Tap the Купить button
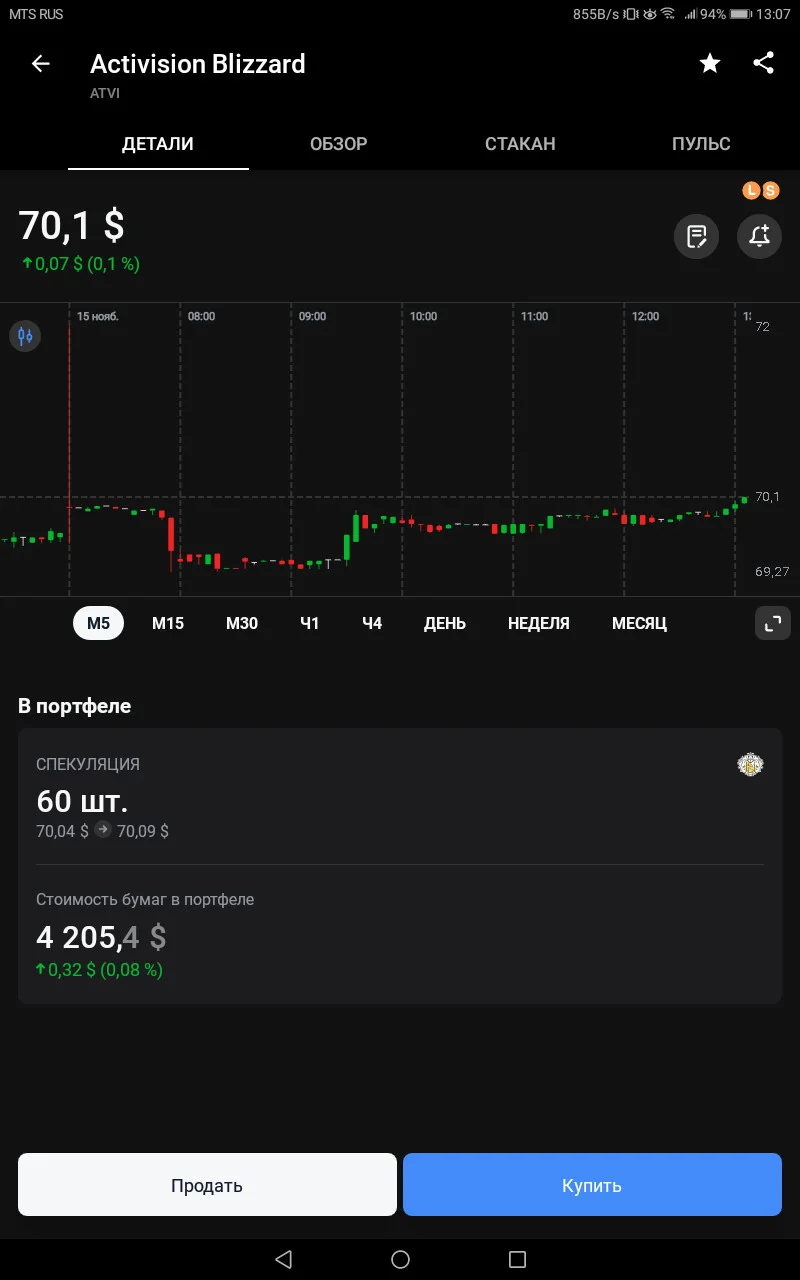800x1280 pixels. tap(592, 1185)
